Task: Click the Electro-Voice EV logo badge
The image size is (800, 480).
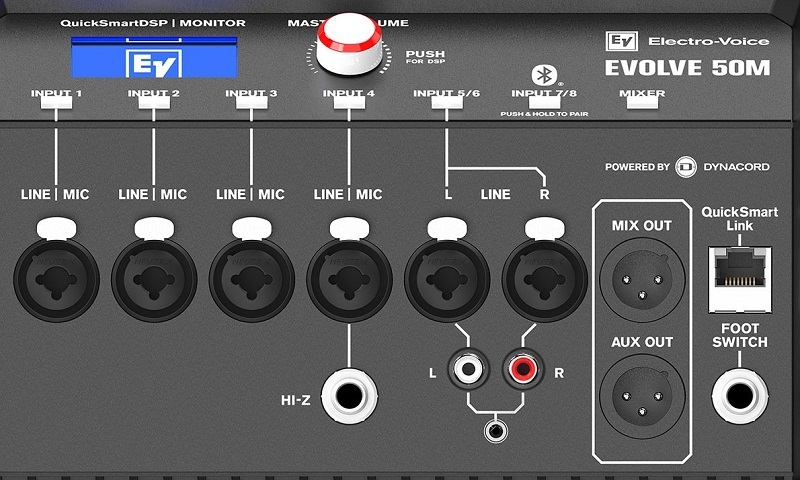Action: (x=622, y=41)
